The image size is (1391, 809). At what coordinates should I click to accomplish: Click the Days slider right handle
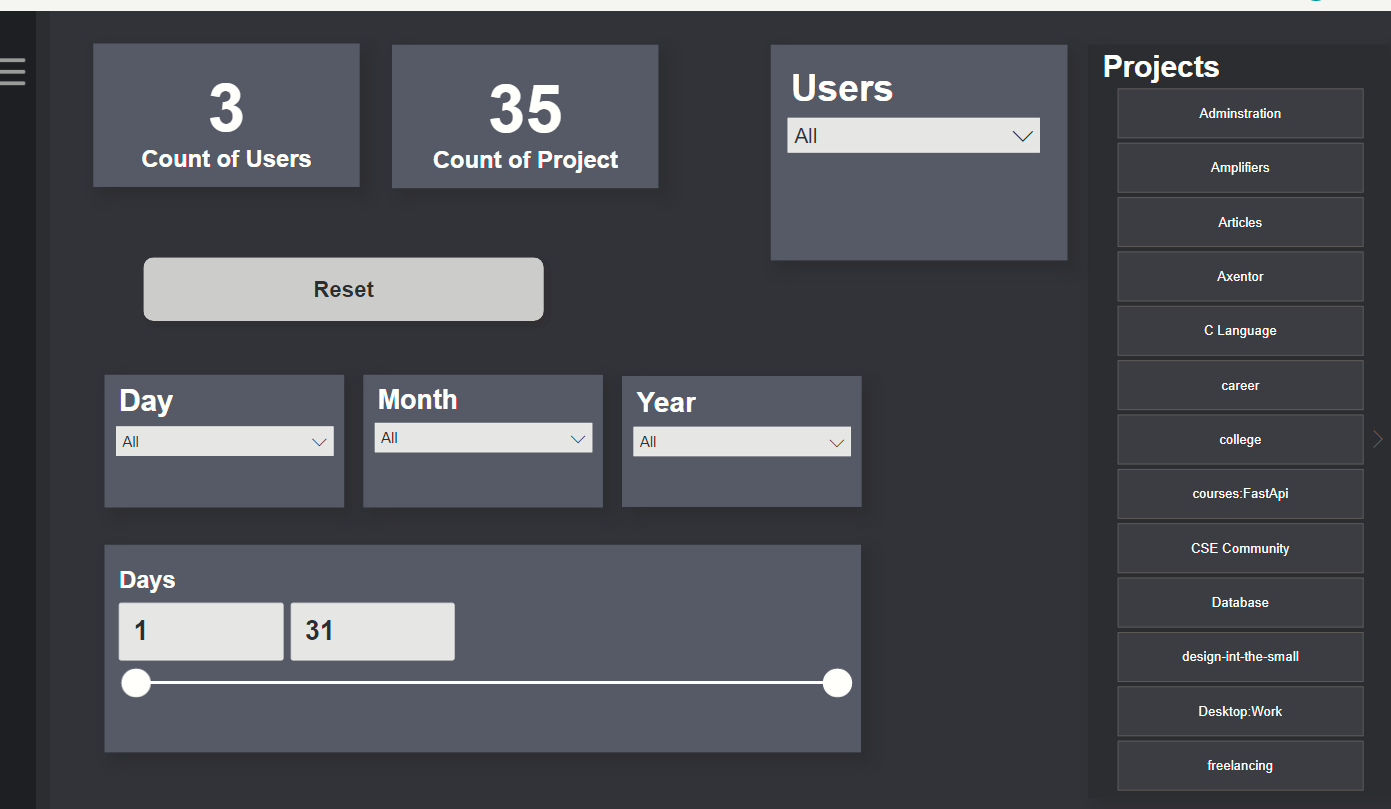coord(837,683)
